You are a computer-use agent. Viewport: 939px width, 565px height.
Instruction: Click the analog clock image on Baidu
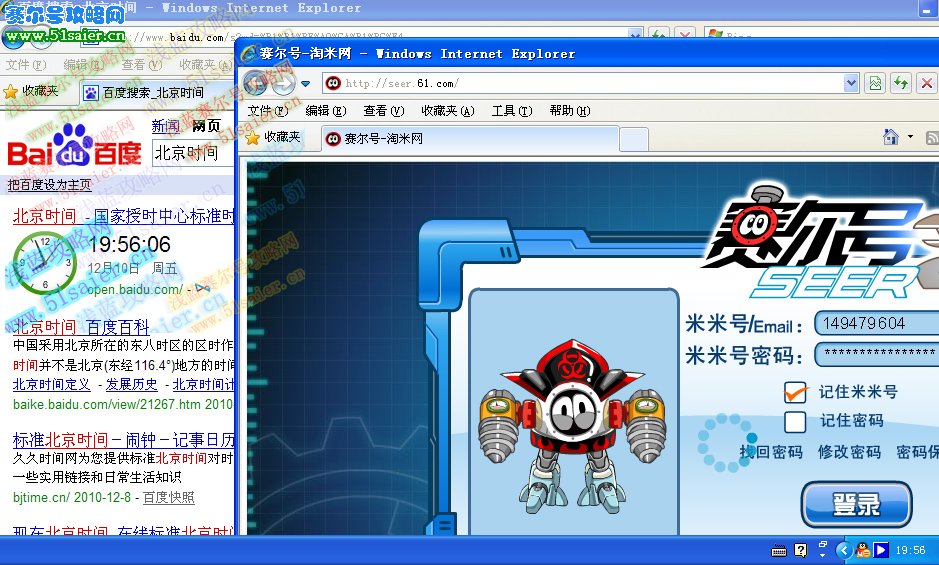(45, 264)
